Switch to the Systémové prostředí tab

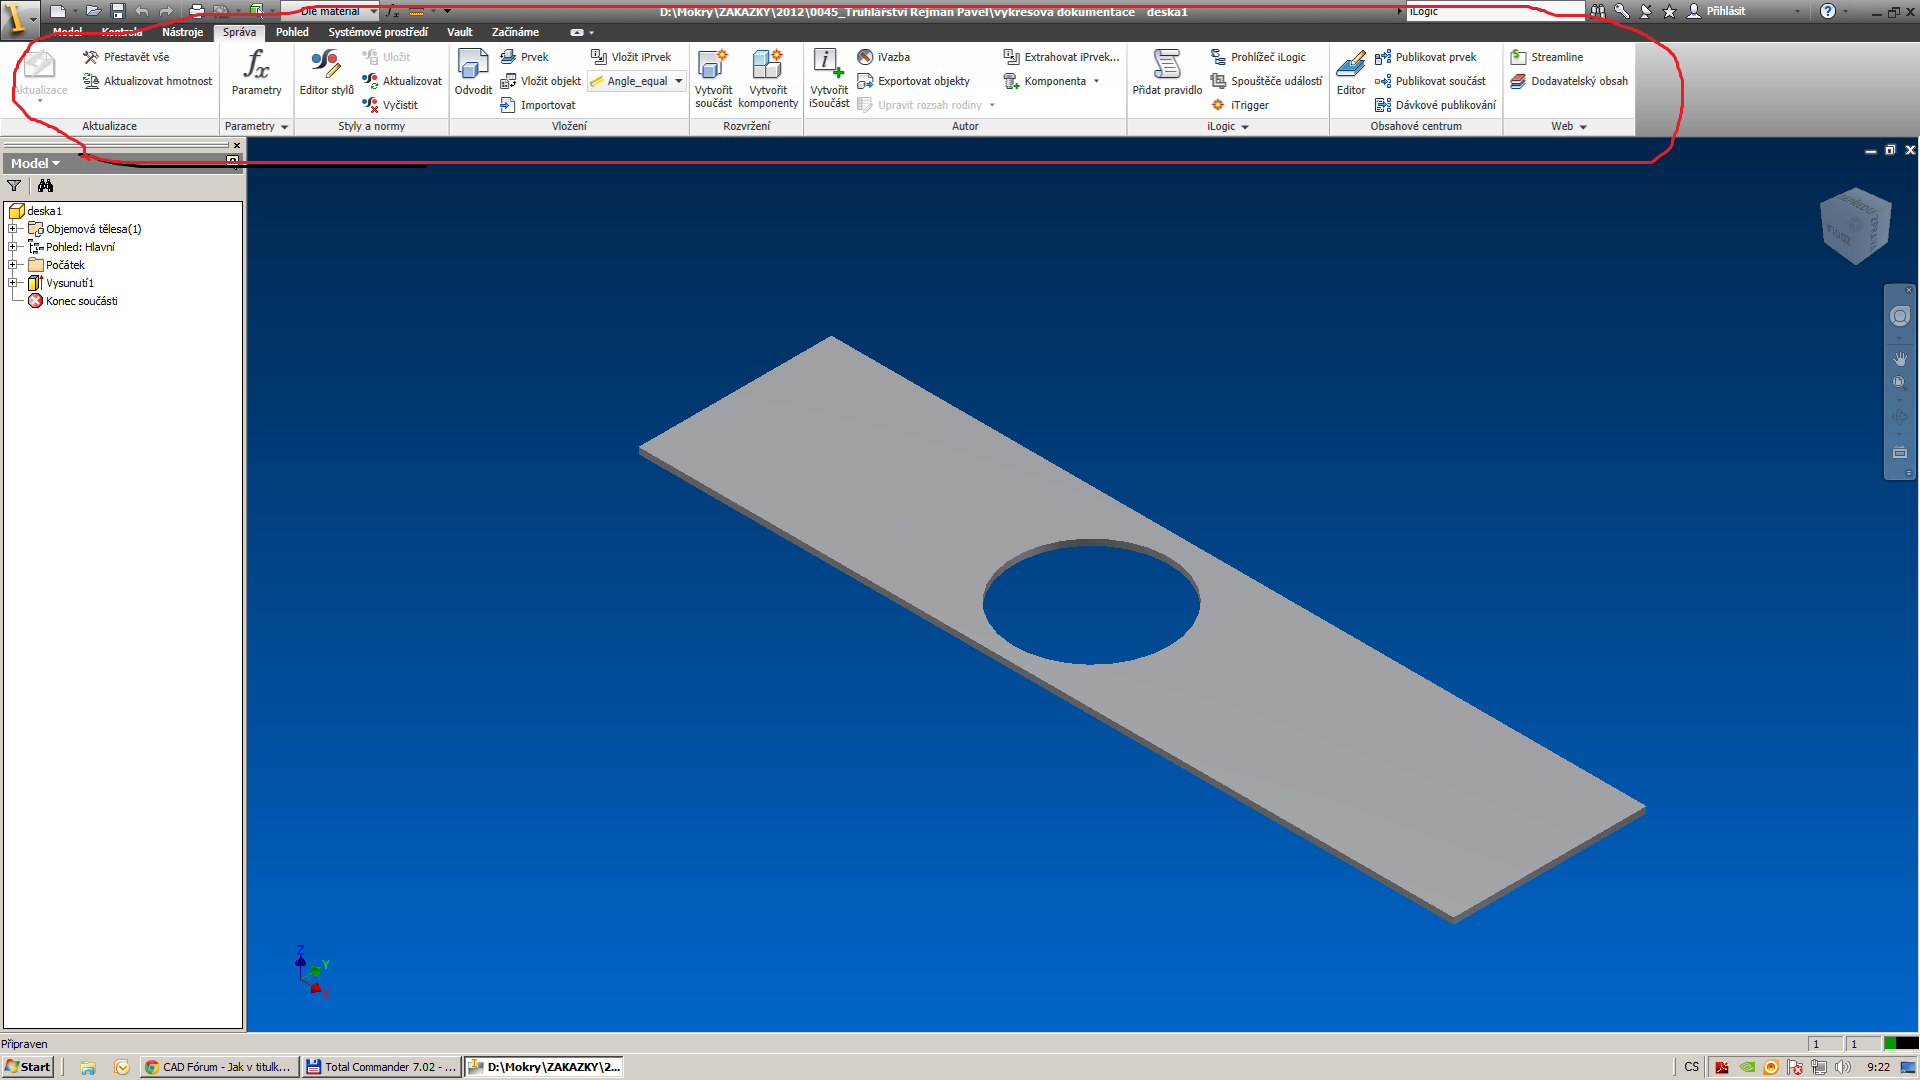click(377, 32)
